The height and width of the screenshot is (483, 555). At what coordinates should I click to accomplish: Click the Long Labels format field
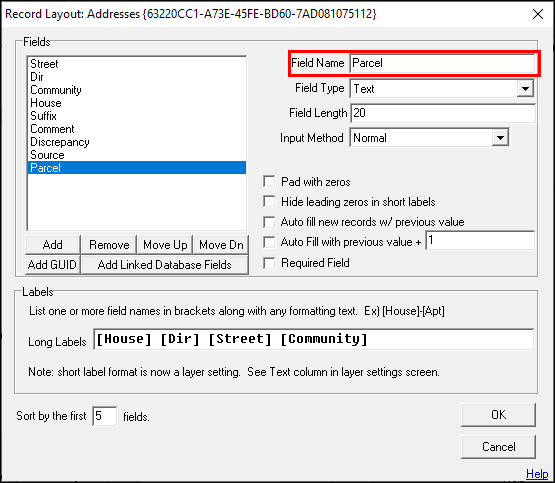point(314,339)
